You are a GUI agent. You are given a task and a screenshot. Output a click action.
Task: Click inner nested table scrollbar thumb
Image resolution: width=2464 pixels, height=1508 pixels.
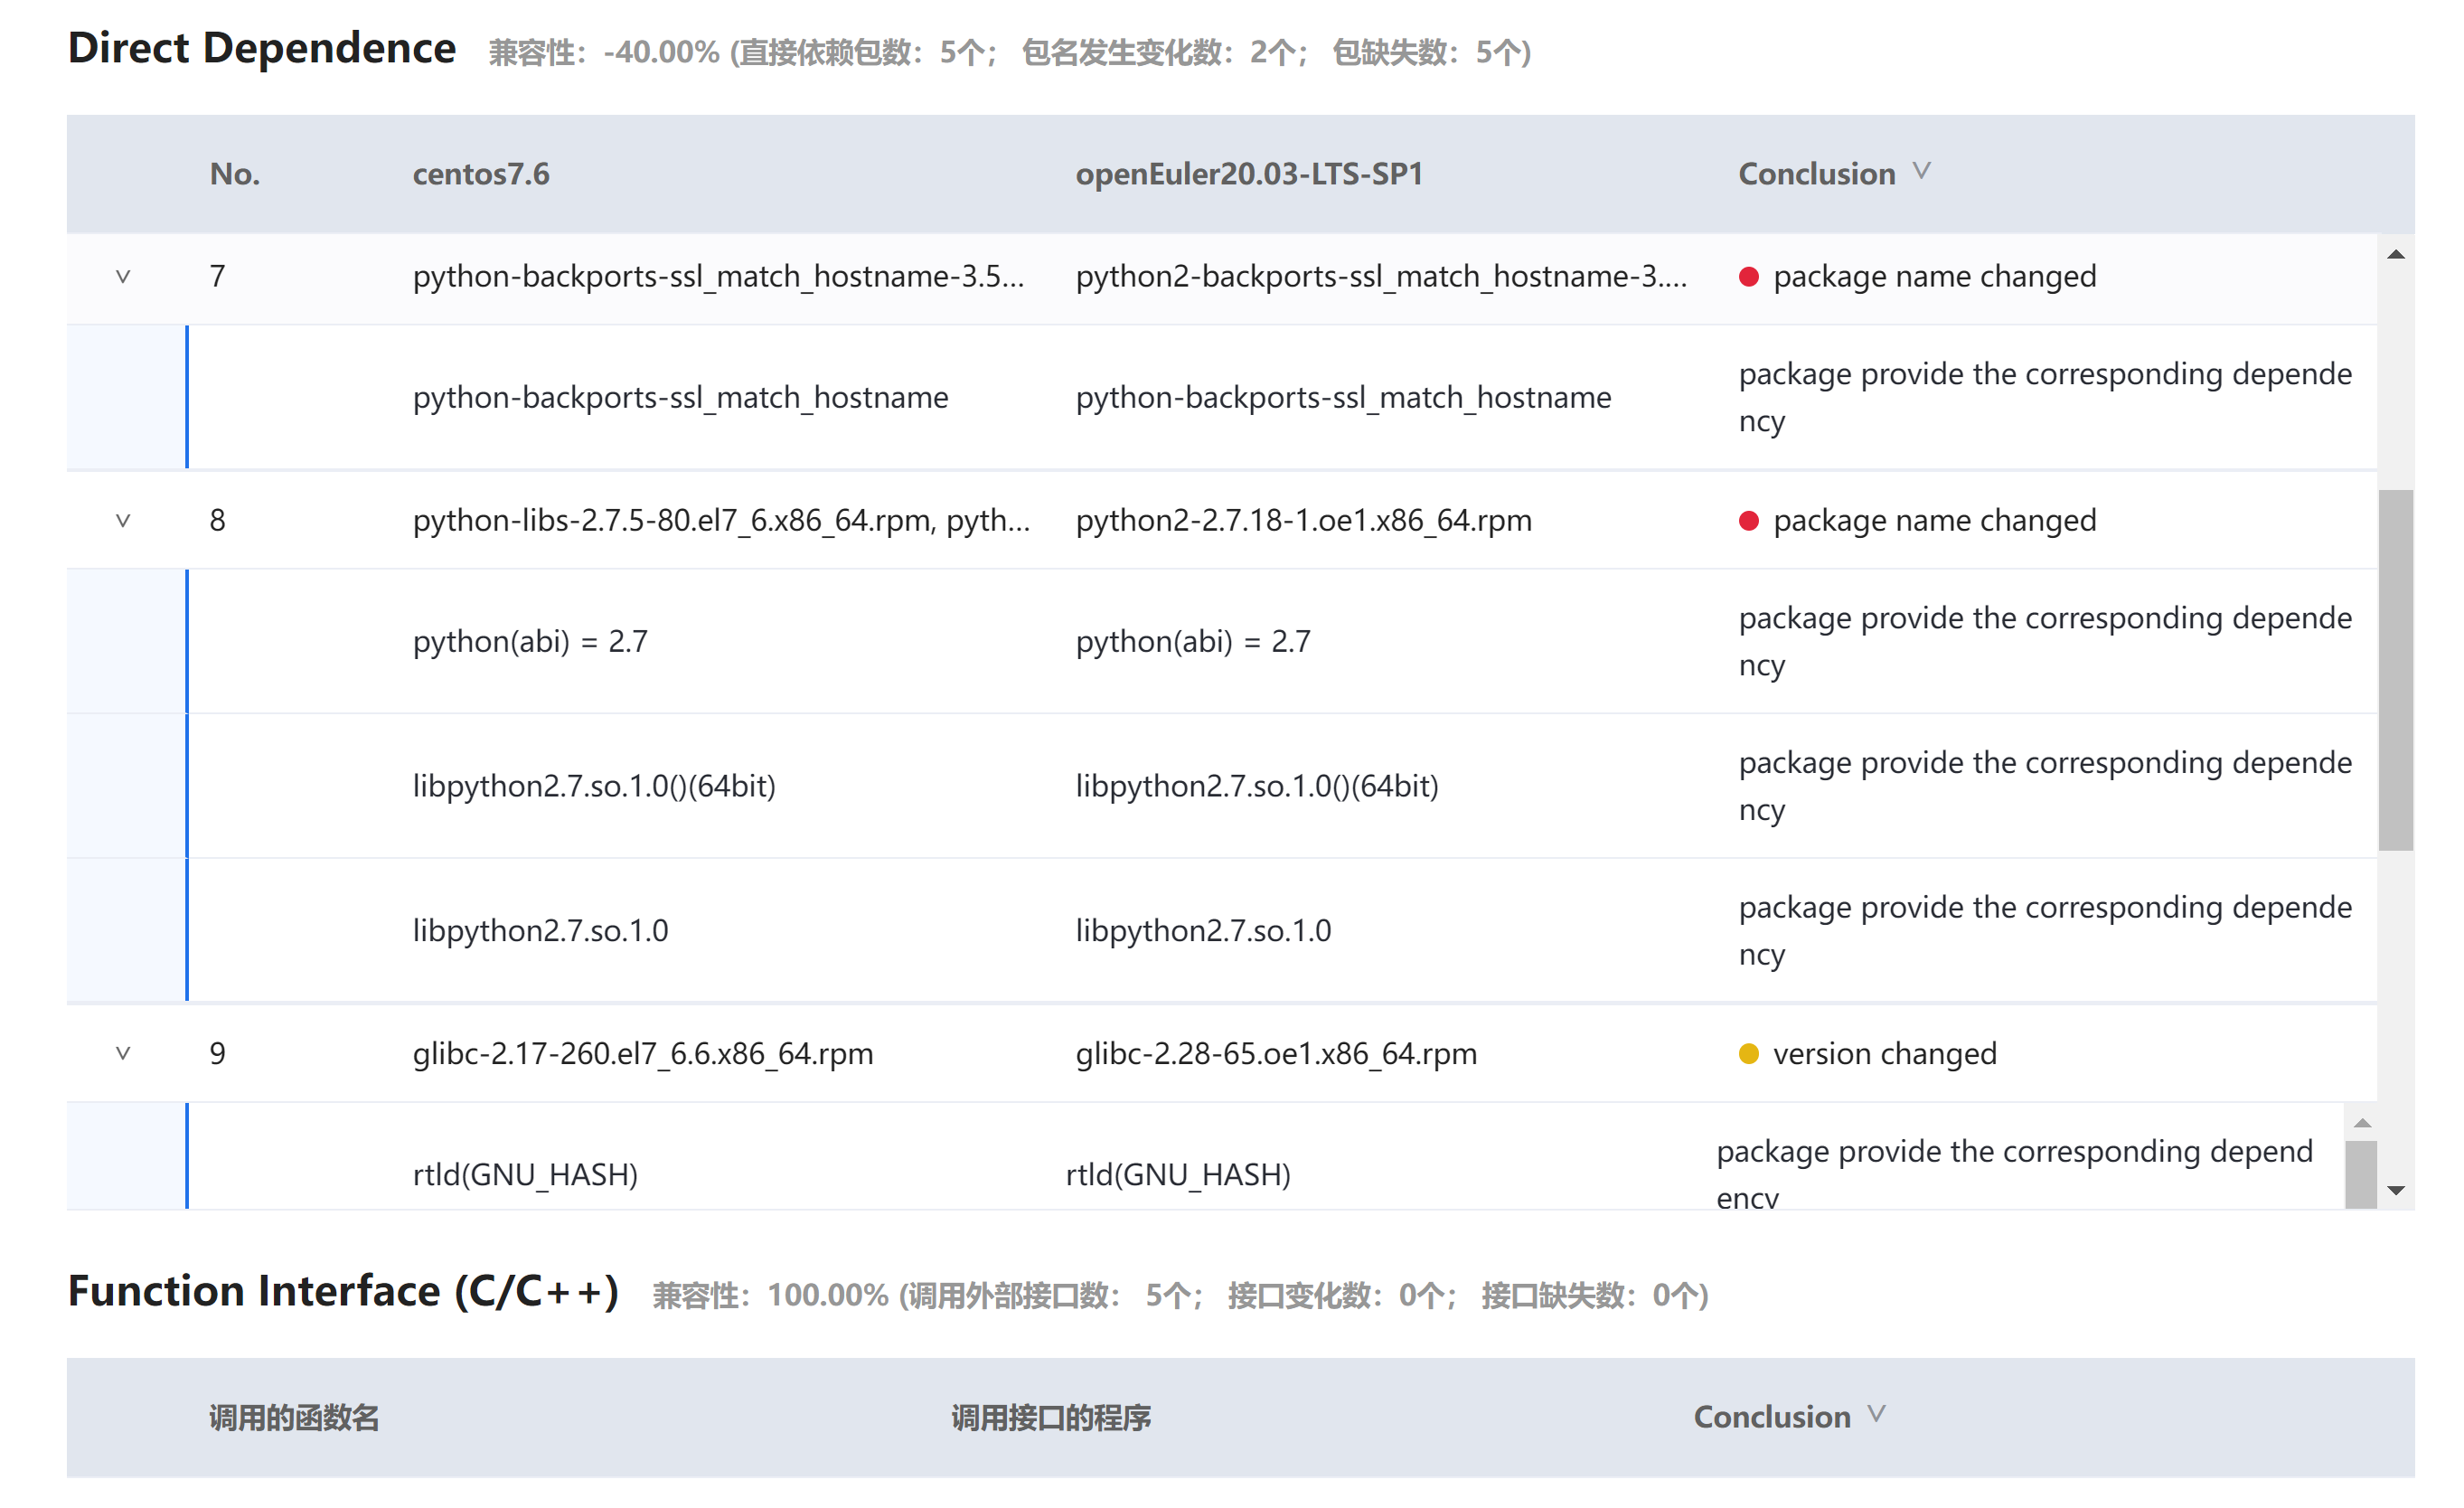coord(2361,1175)
